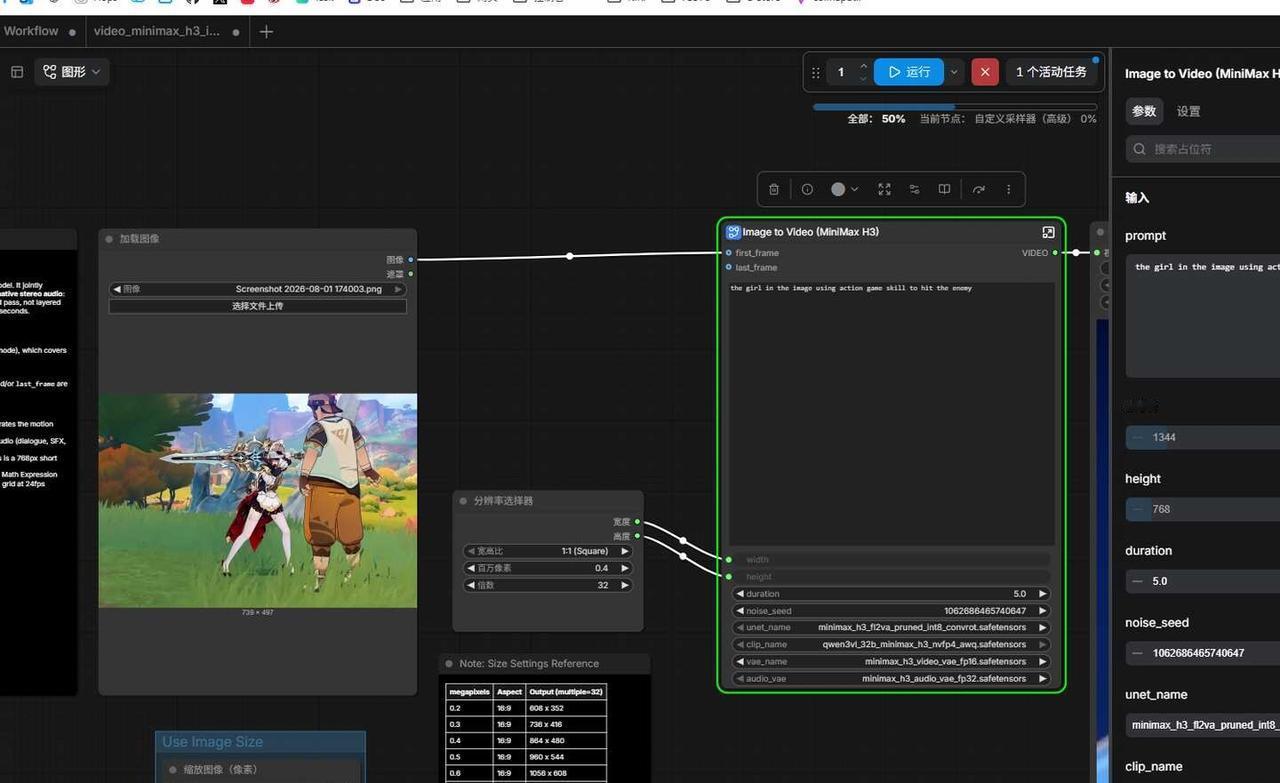Toggle the sidebar panel layout icon
1280x783 pixels.
[x=17, y=72]
